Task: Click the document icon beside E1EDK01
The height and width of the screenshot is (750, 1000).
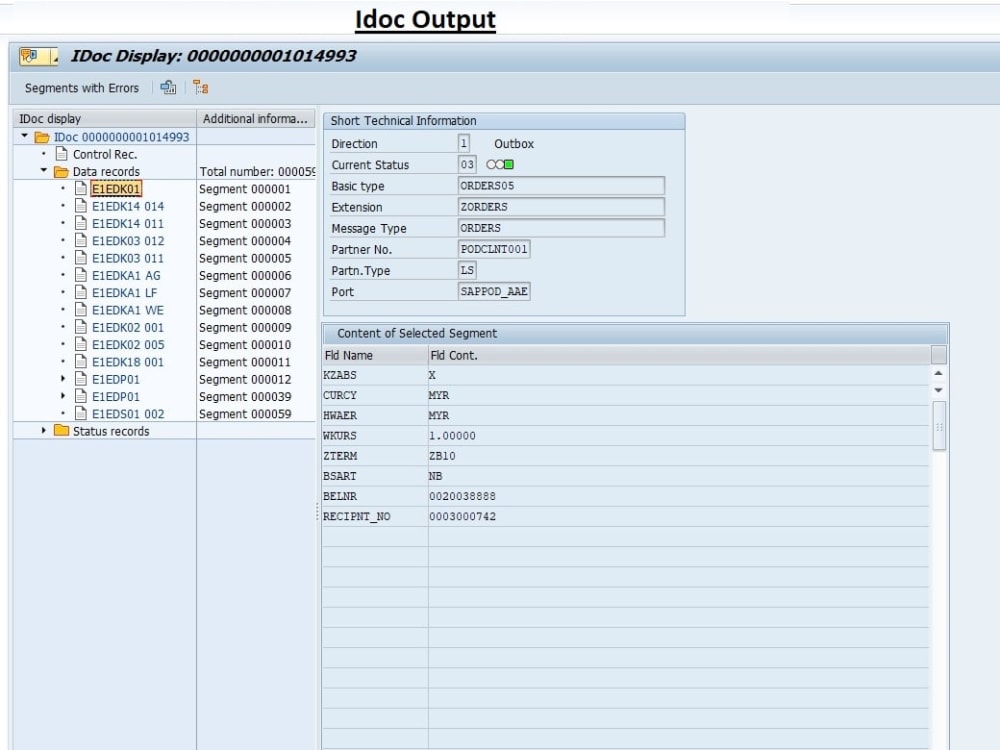Action: (x=80, y=187)
